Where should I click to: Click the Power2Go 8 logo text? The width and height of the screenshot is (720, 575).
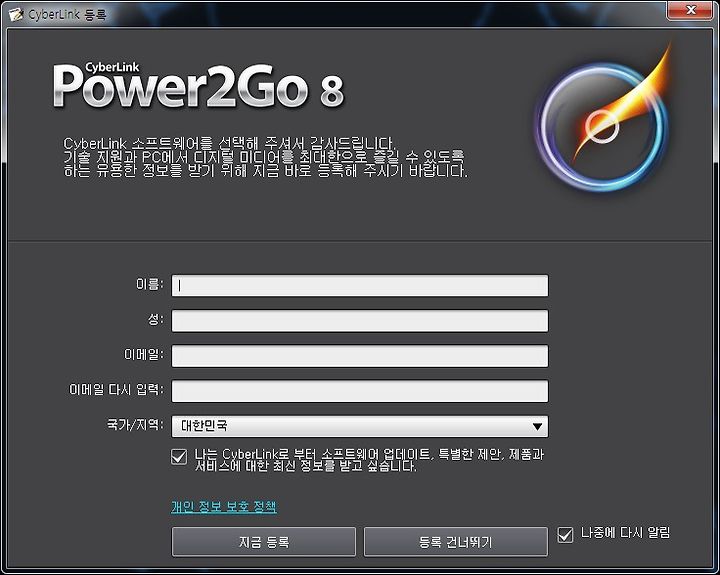[198, 85]
